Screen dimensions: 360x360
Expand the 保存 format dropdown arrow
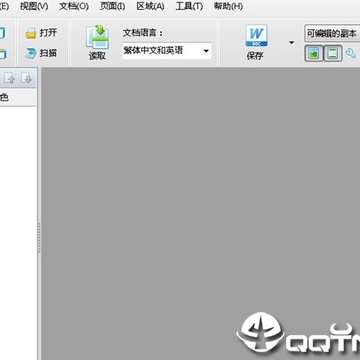pyautogui.click(x=292, y=42)
